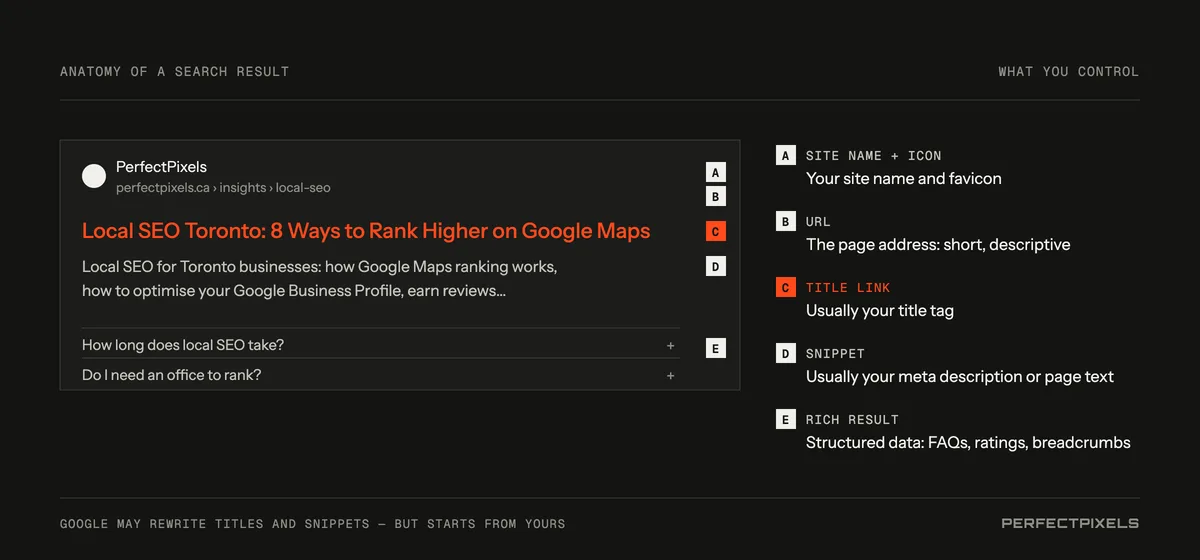
Task: Click marker E beside the FAQ rows
Action: 715,348
